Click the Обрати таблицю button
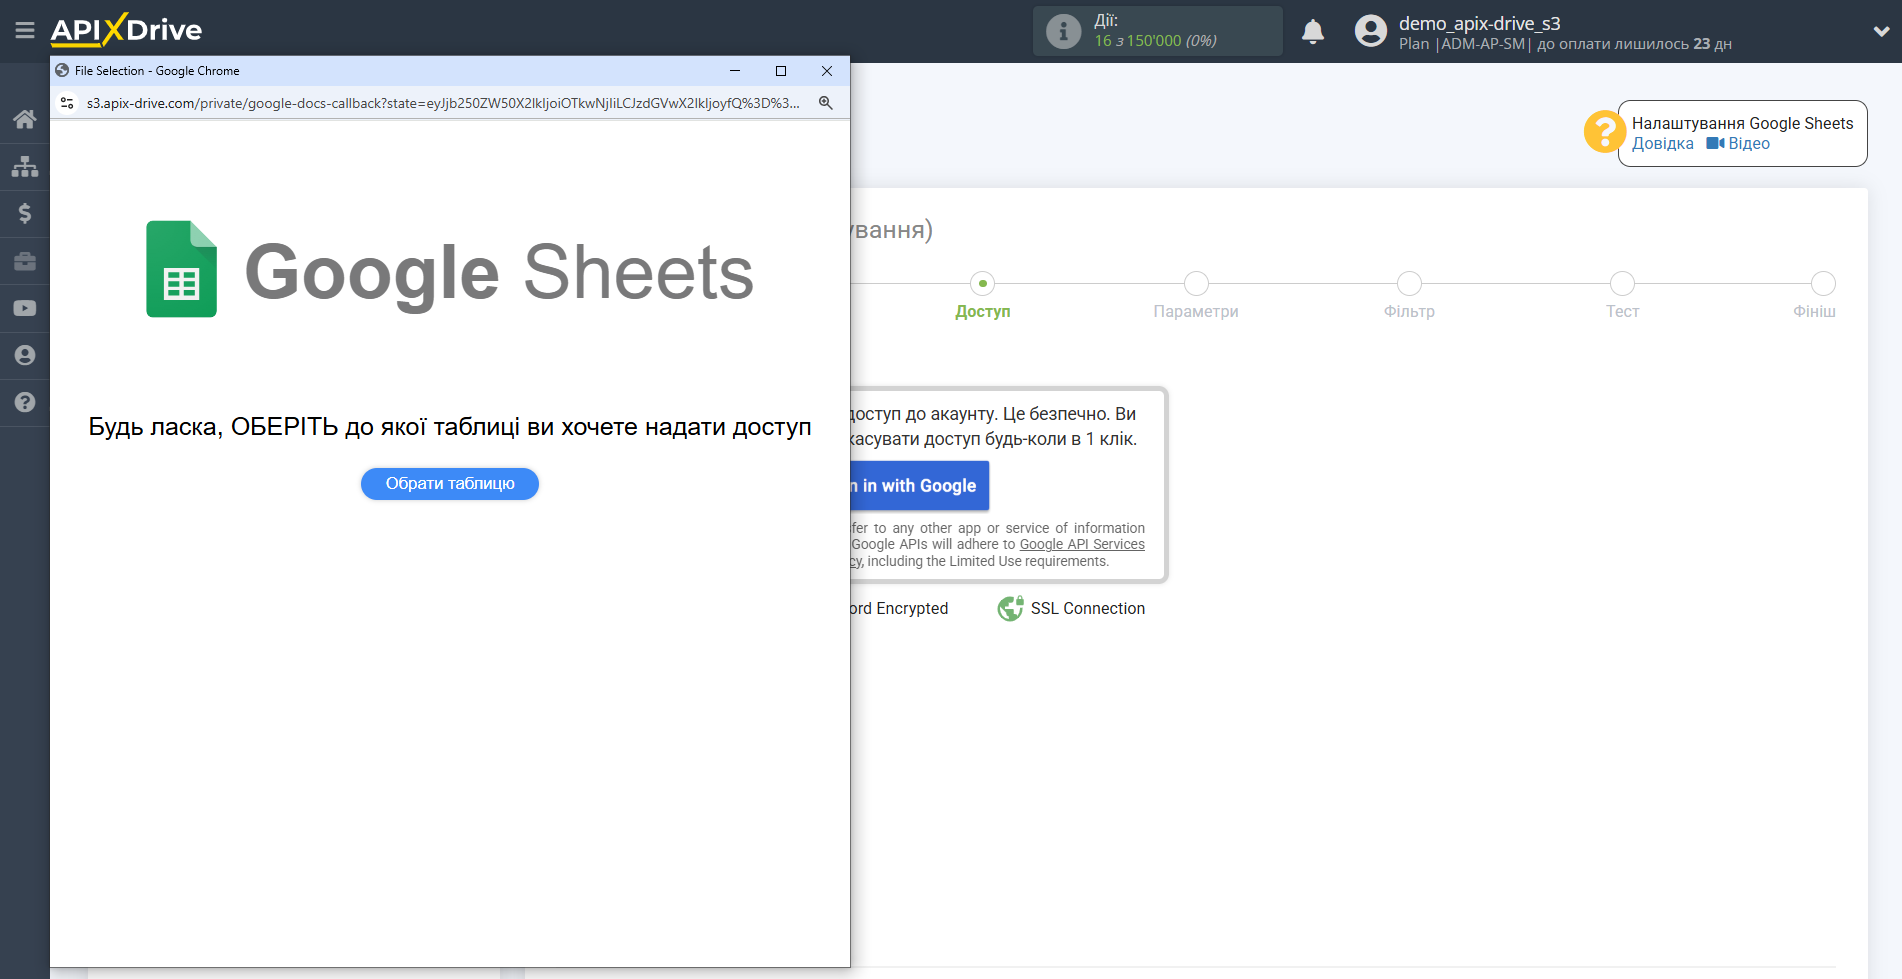1902x979 pixels. pos(450,484)
